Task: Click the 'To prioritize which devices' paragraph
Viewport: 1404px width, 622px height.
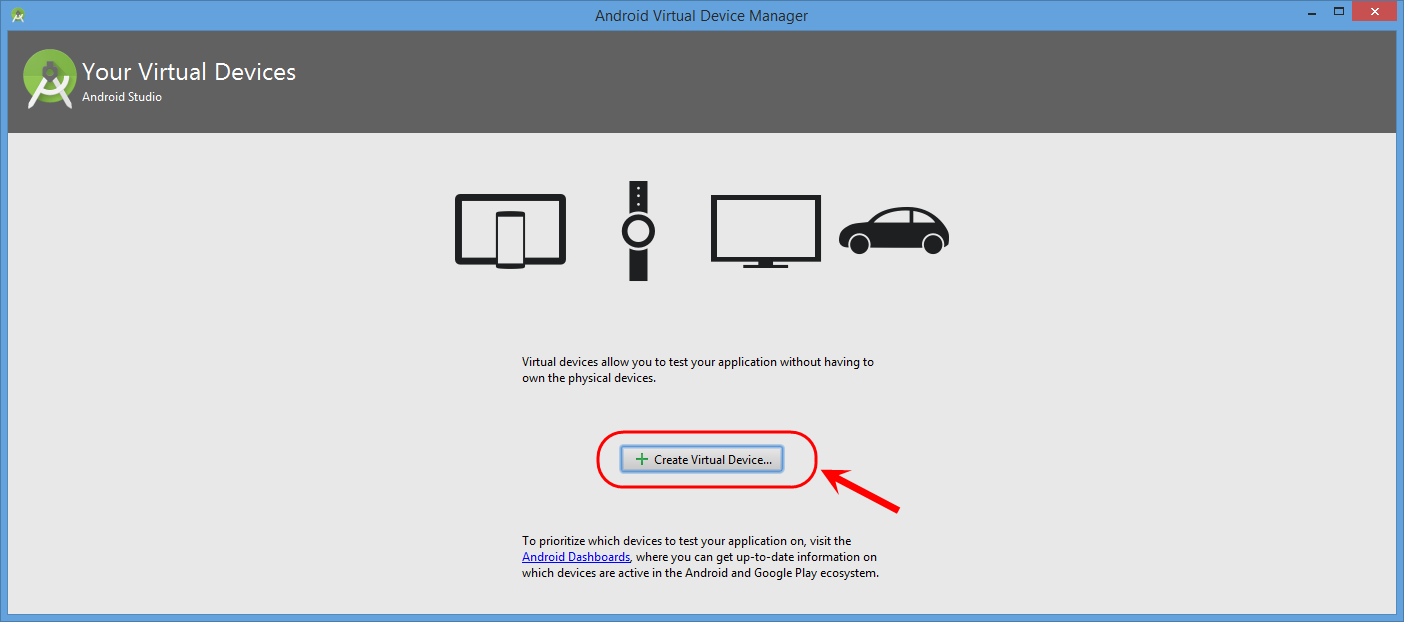Action: (x=700, y=557)
